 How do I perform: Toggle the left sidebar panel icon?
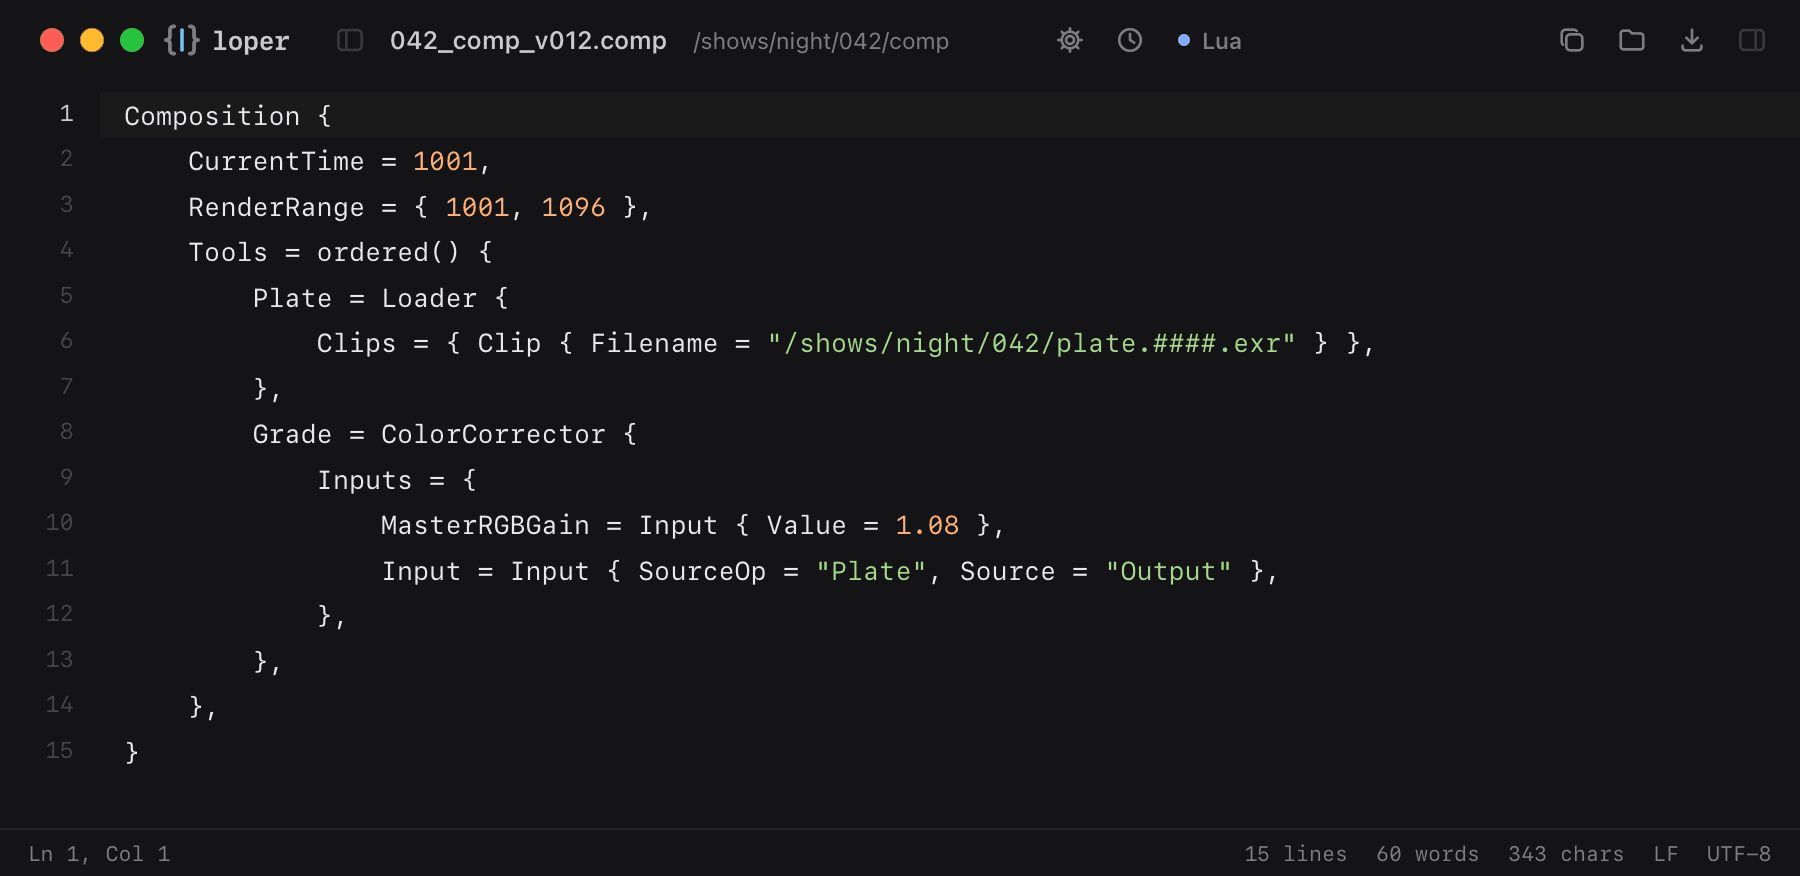click(350, 40)
